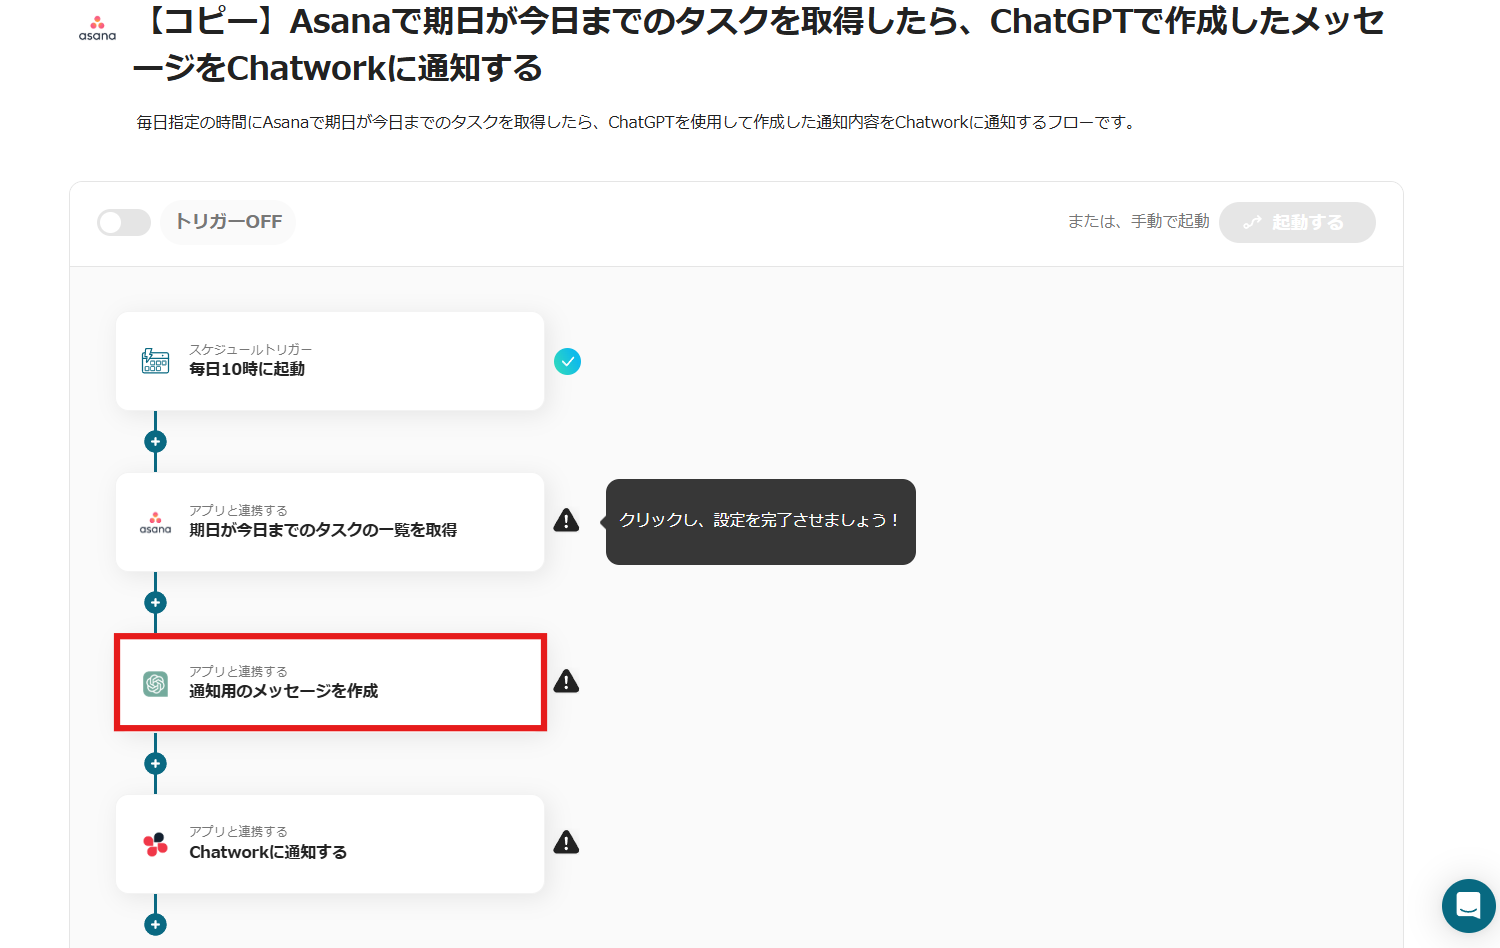Open the Chatworkに通知する step
The width and height of the screenshot is (1500, 948).
(330, 844)
